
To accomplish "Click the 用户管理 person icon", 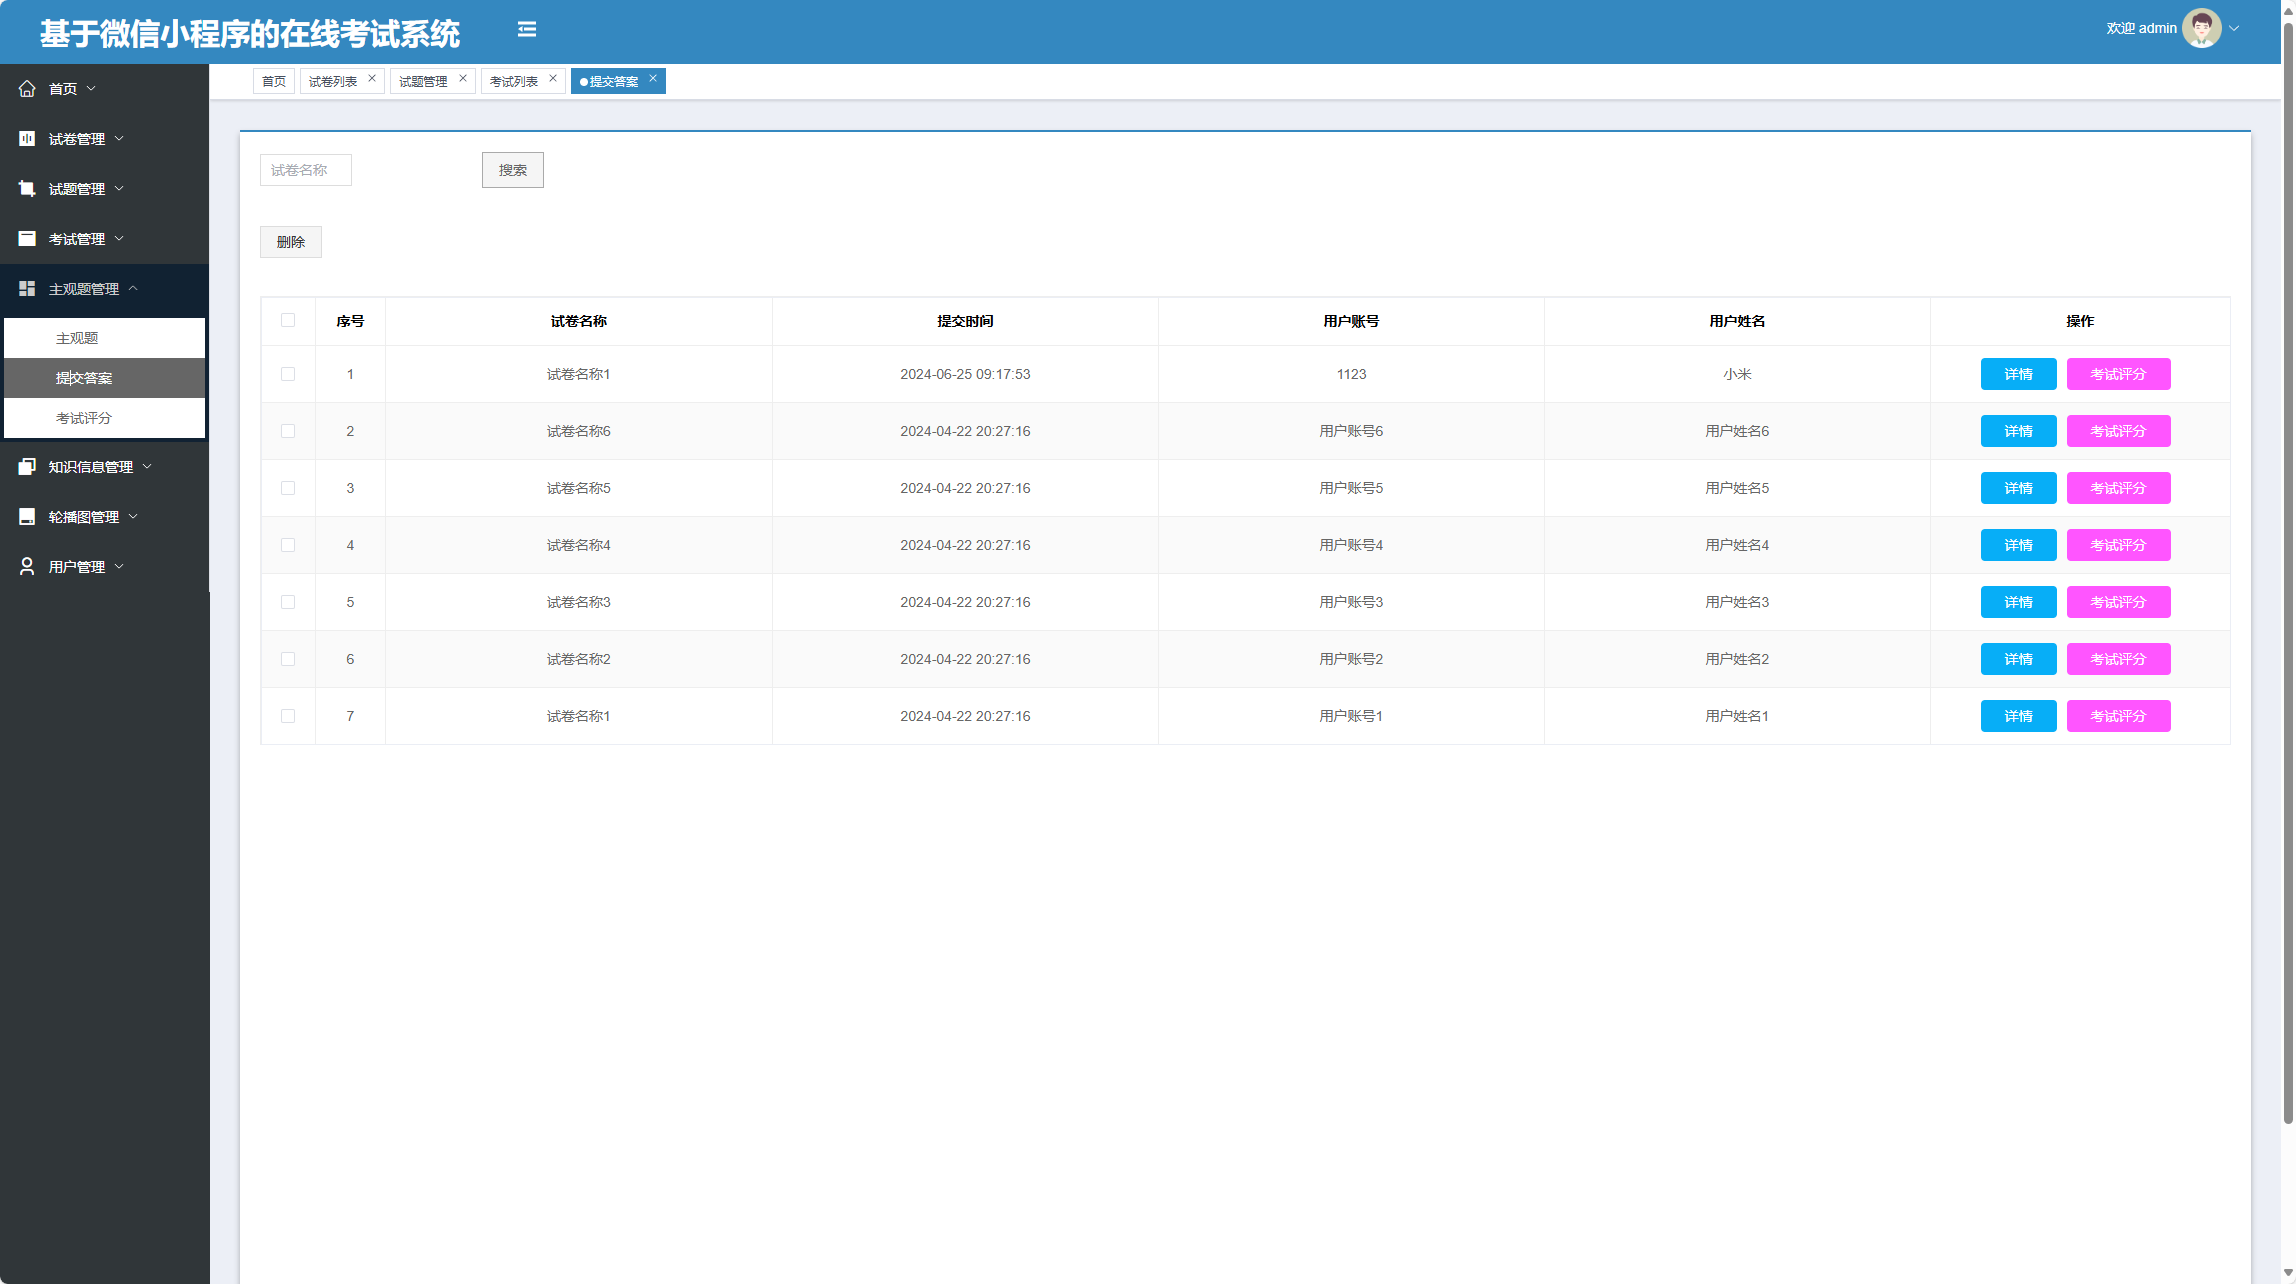I will click(27, 567).
